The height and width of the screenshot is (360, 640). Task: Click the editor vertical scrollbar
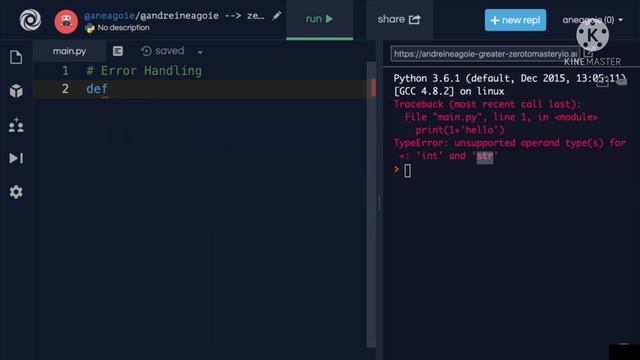pos(371,204)
